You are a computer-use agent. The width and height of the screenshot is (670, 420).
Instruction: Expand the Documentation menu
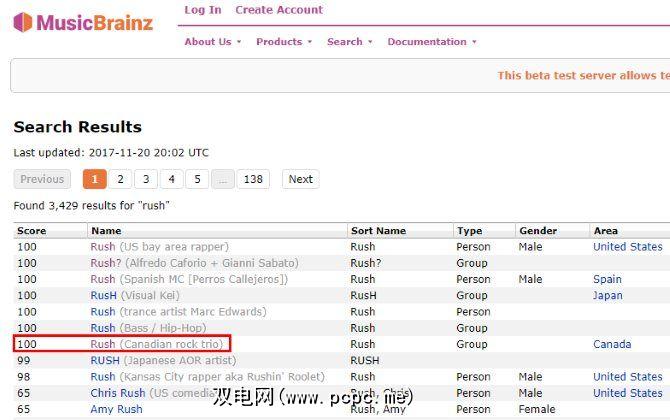click(x=431, y=42)
